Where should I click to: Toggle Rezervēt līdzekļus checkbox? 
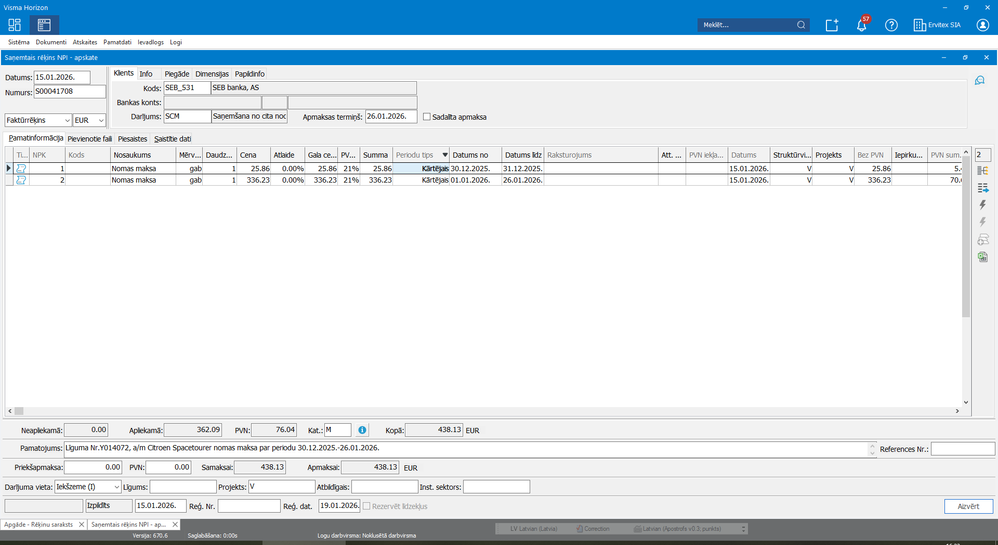[367, 506]
